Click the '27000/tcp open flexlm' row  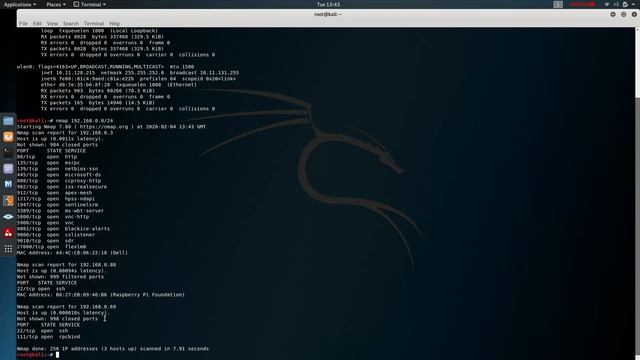51,247
